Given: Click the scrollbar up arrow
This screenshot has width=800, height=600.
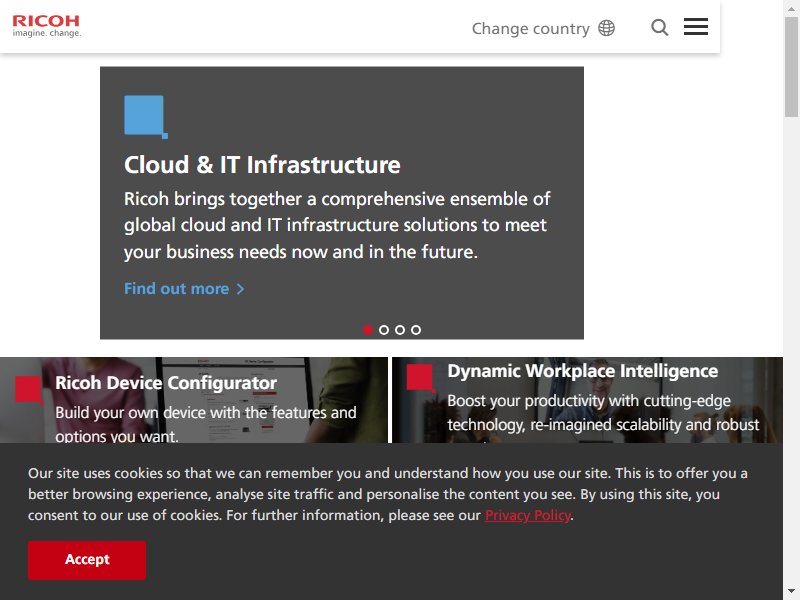Looking at the screenshot, I should pos(791,7).
